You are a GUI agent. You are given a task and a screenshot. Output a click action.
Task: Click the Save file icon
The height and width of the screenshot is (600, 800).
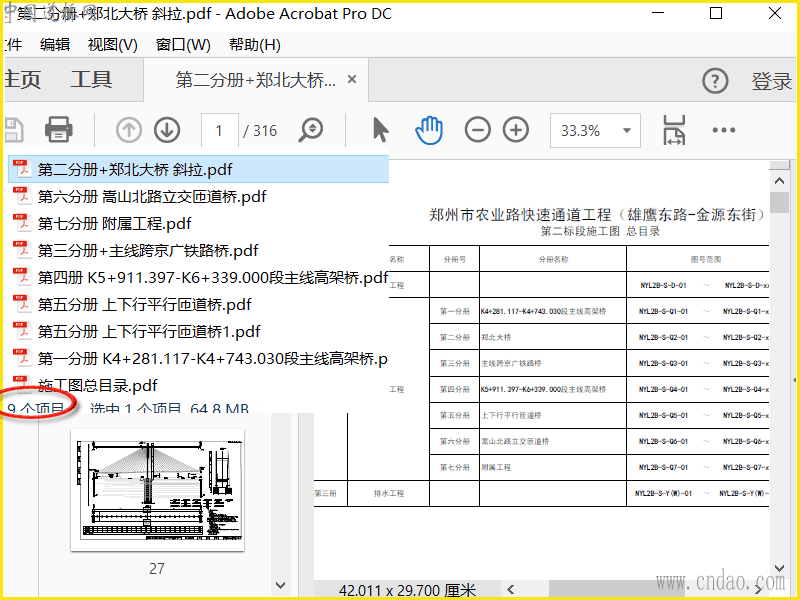pyautogui.click(x=13, y=130)
